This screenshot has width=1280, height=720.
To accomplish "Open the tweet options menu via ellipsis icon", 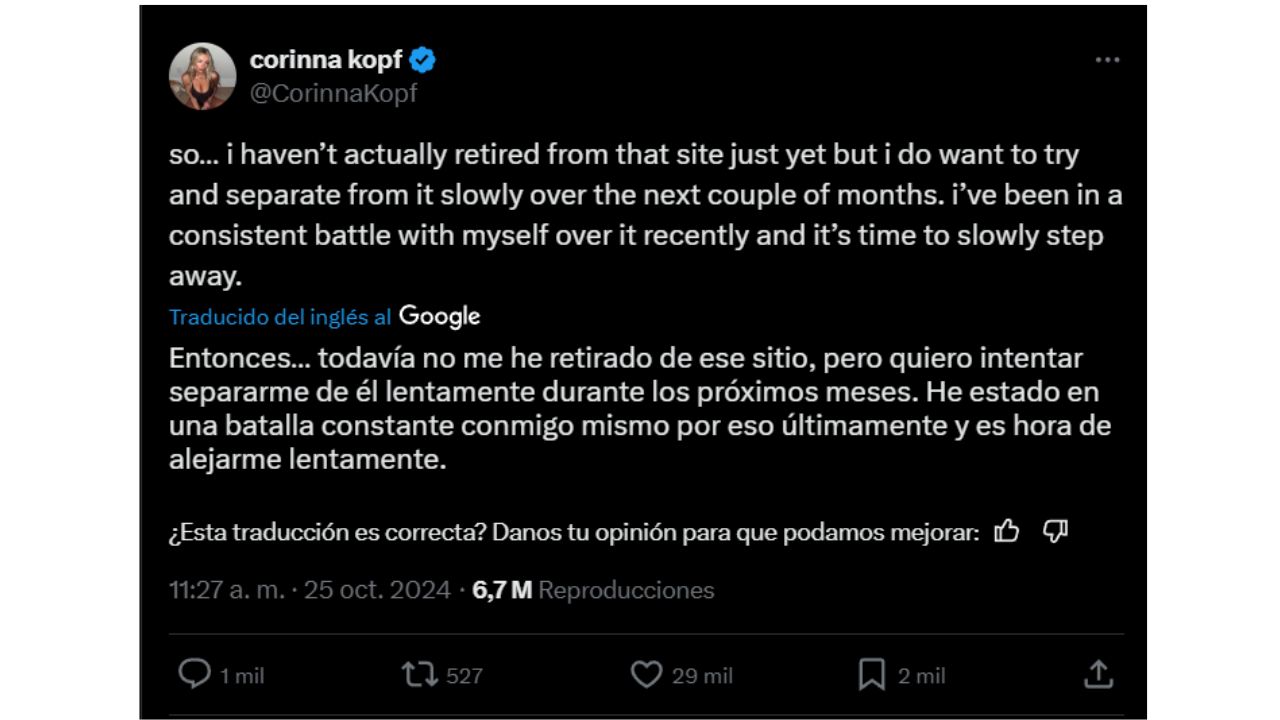I will 1107,60.
